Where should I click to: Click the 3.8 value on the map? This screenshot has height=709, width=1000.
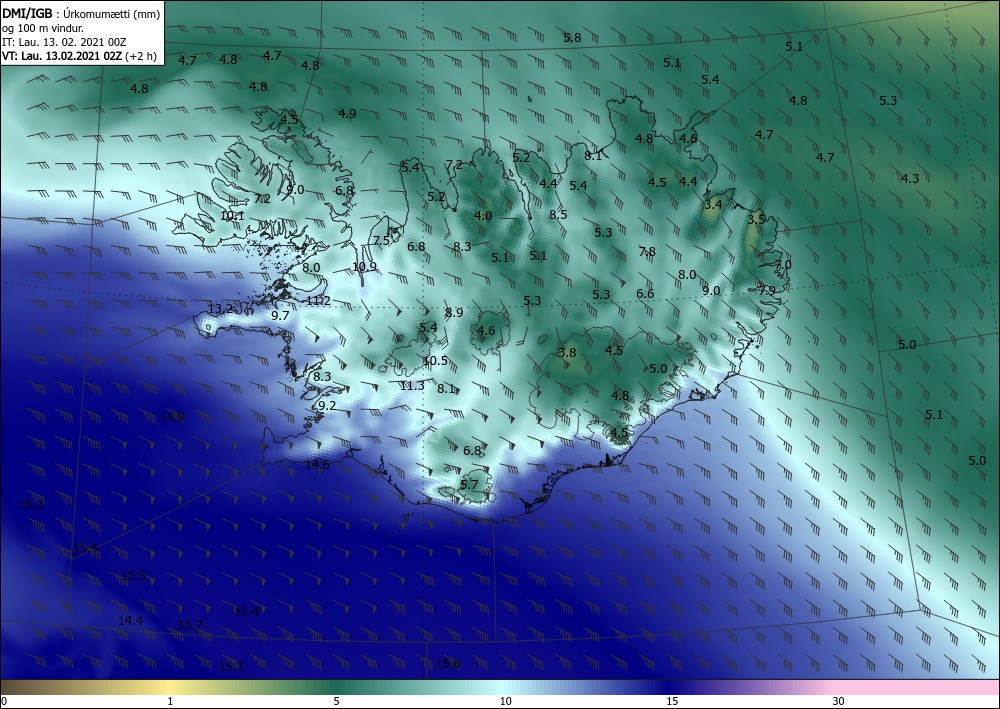[x=567, y=353]
